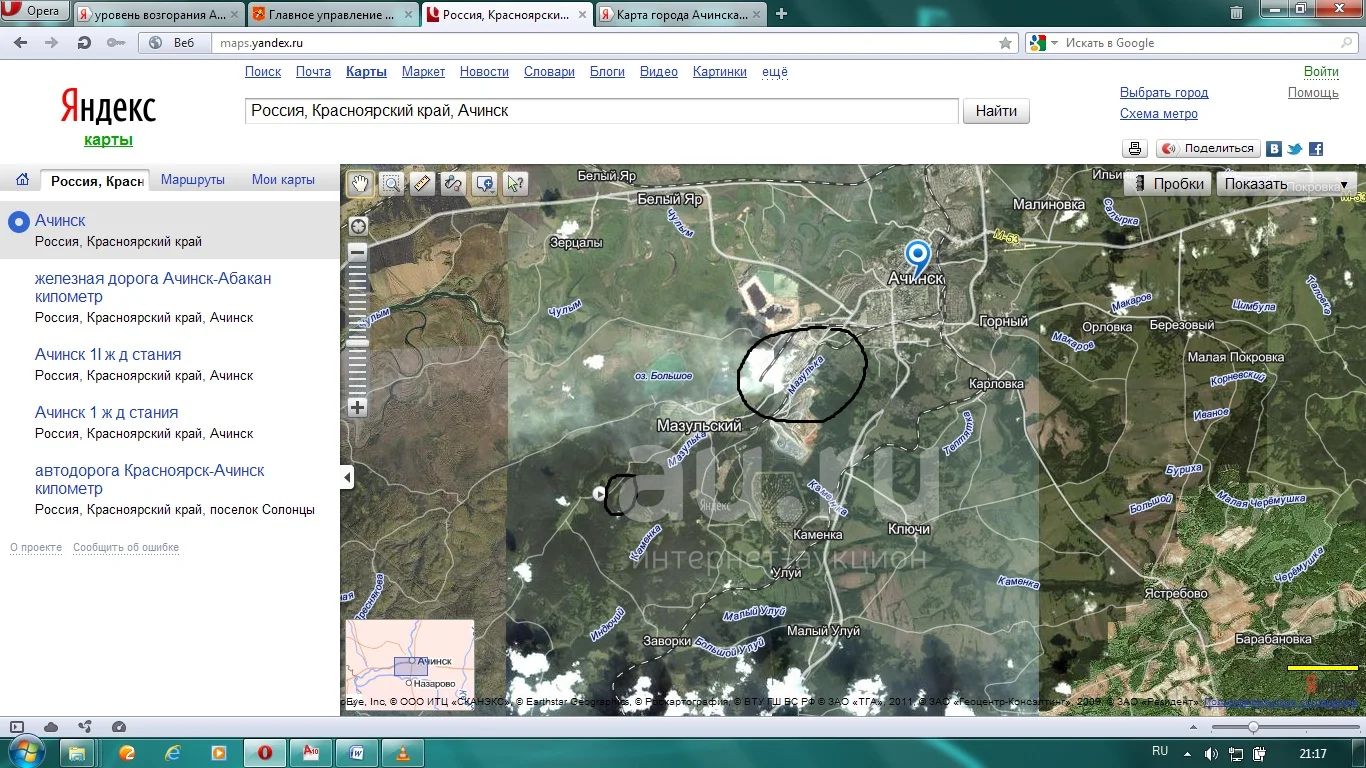The width and height of the screenshot is (1366, 768).
Task: Click the browser reload button
Action: (x=85, y=43)
